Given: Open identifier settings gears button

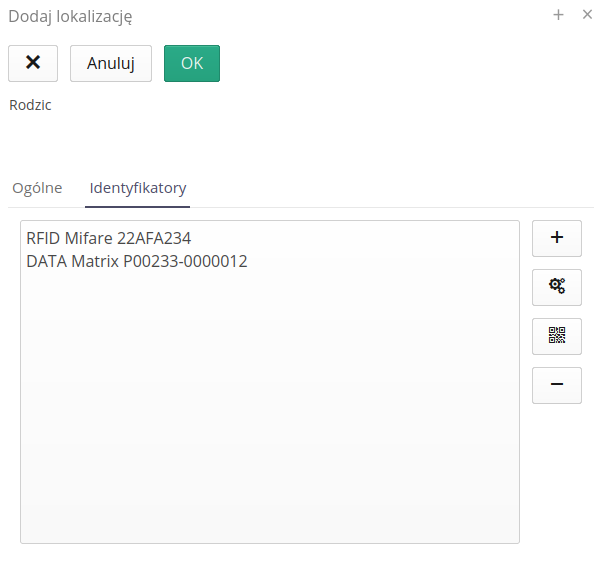Looking at the screenshot, I should [x=557, y=287].
